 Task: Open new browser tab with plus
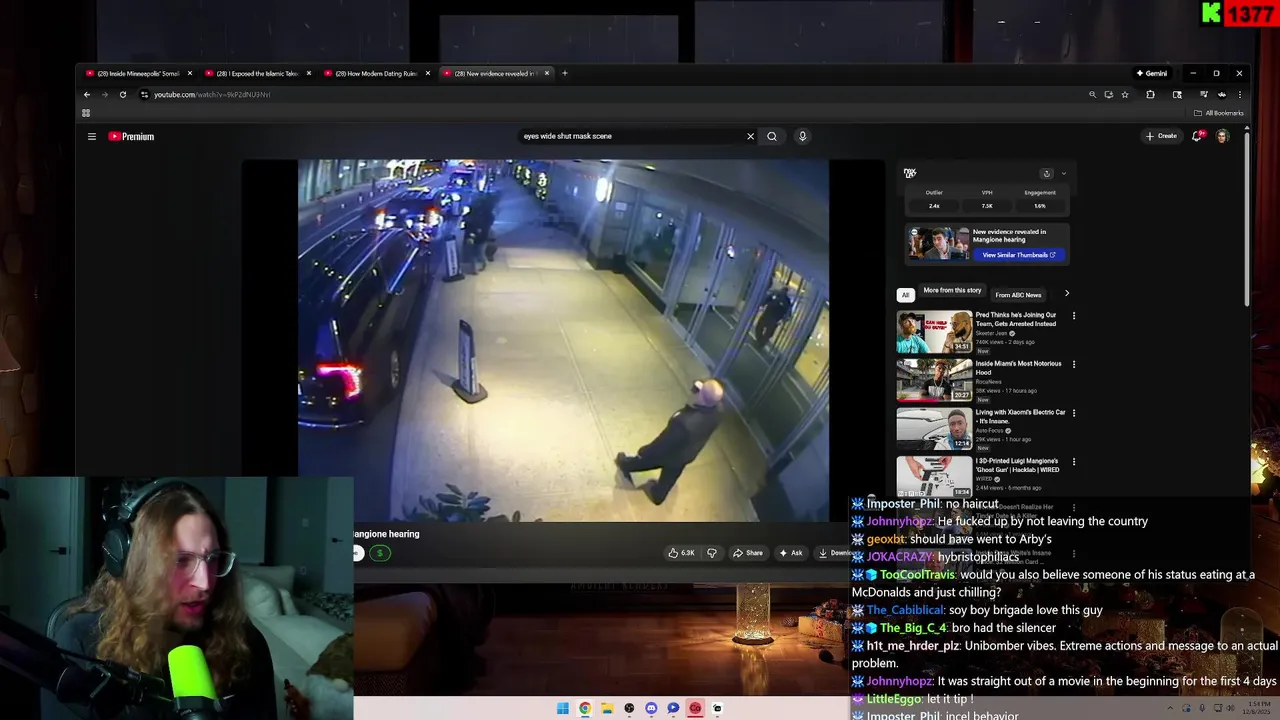(x=564, y=73)
